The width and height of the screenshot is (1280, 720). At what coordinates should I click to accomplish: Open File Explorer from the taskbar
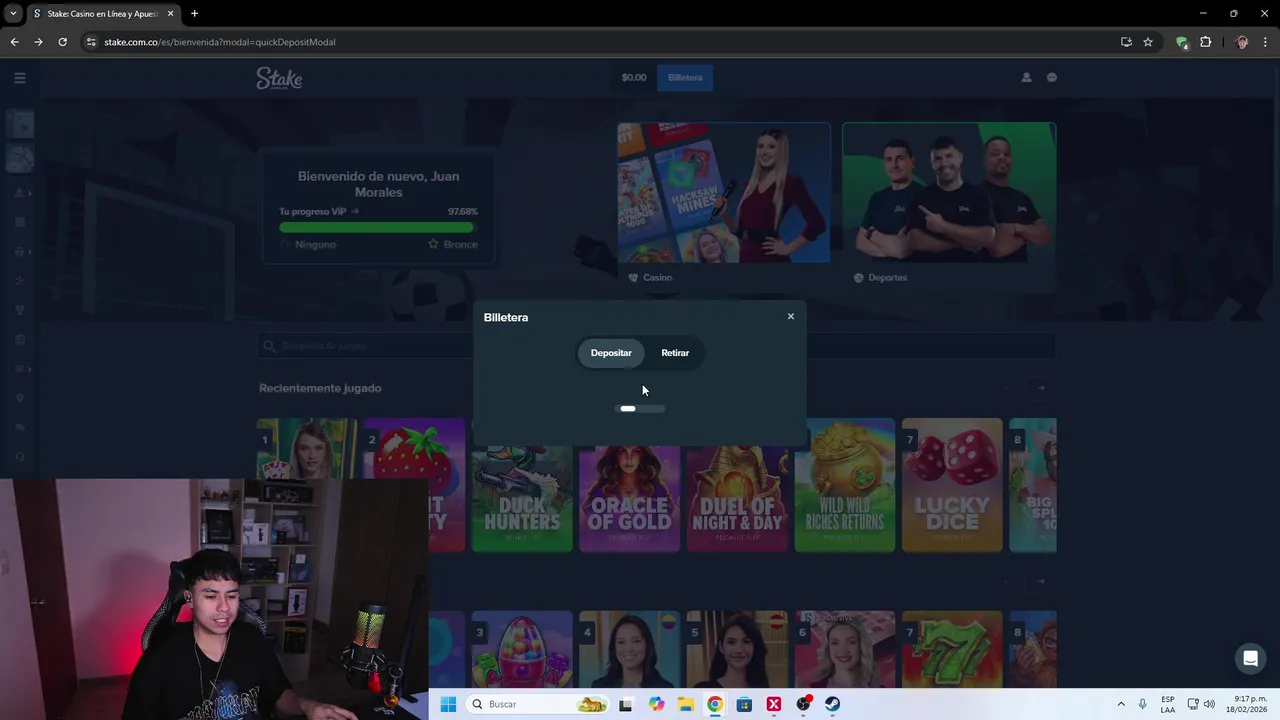pyautogui.click(x=686, y=704)
